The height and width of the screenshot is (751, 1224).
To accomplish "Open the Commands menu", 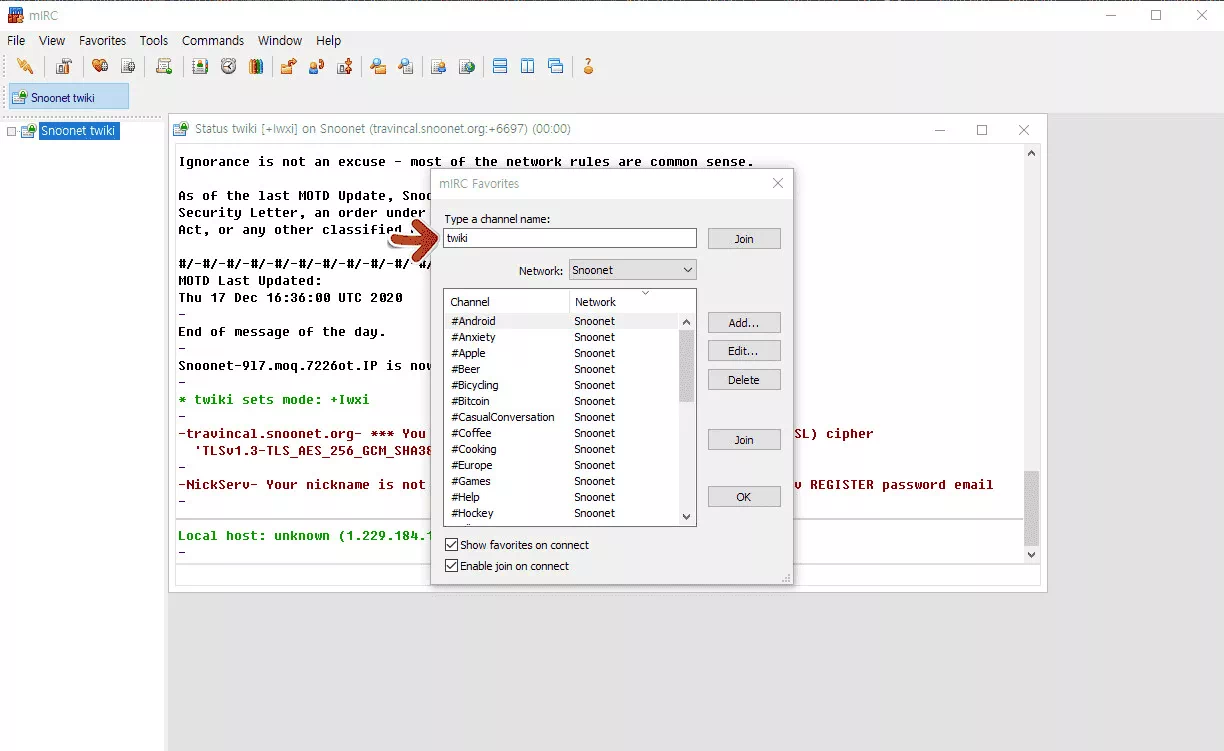I will [x=213, y=41].
